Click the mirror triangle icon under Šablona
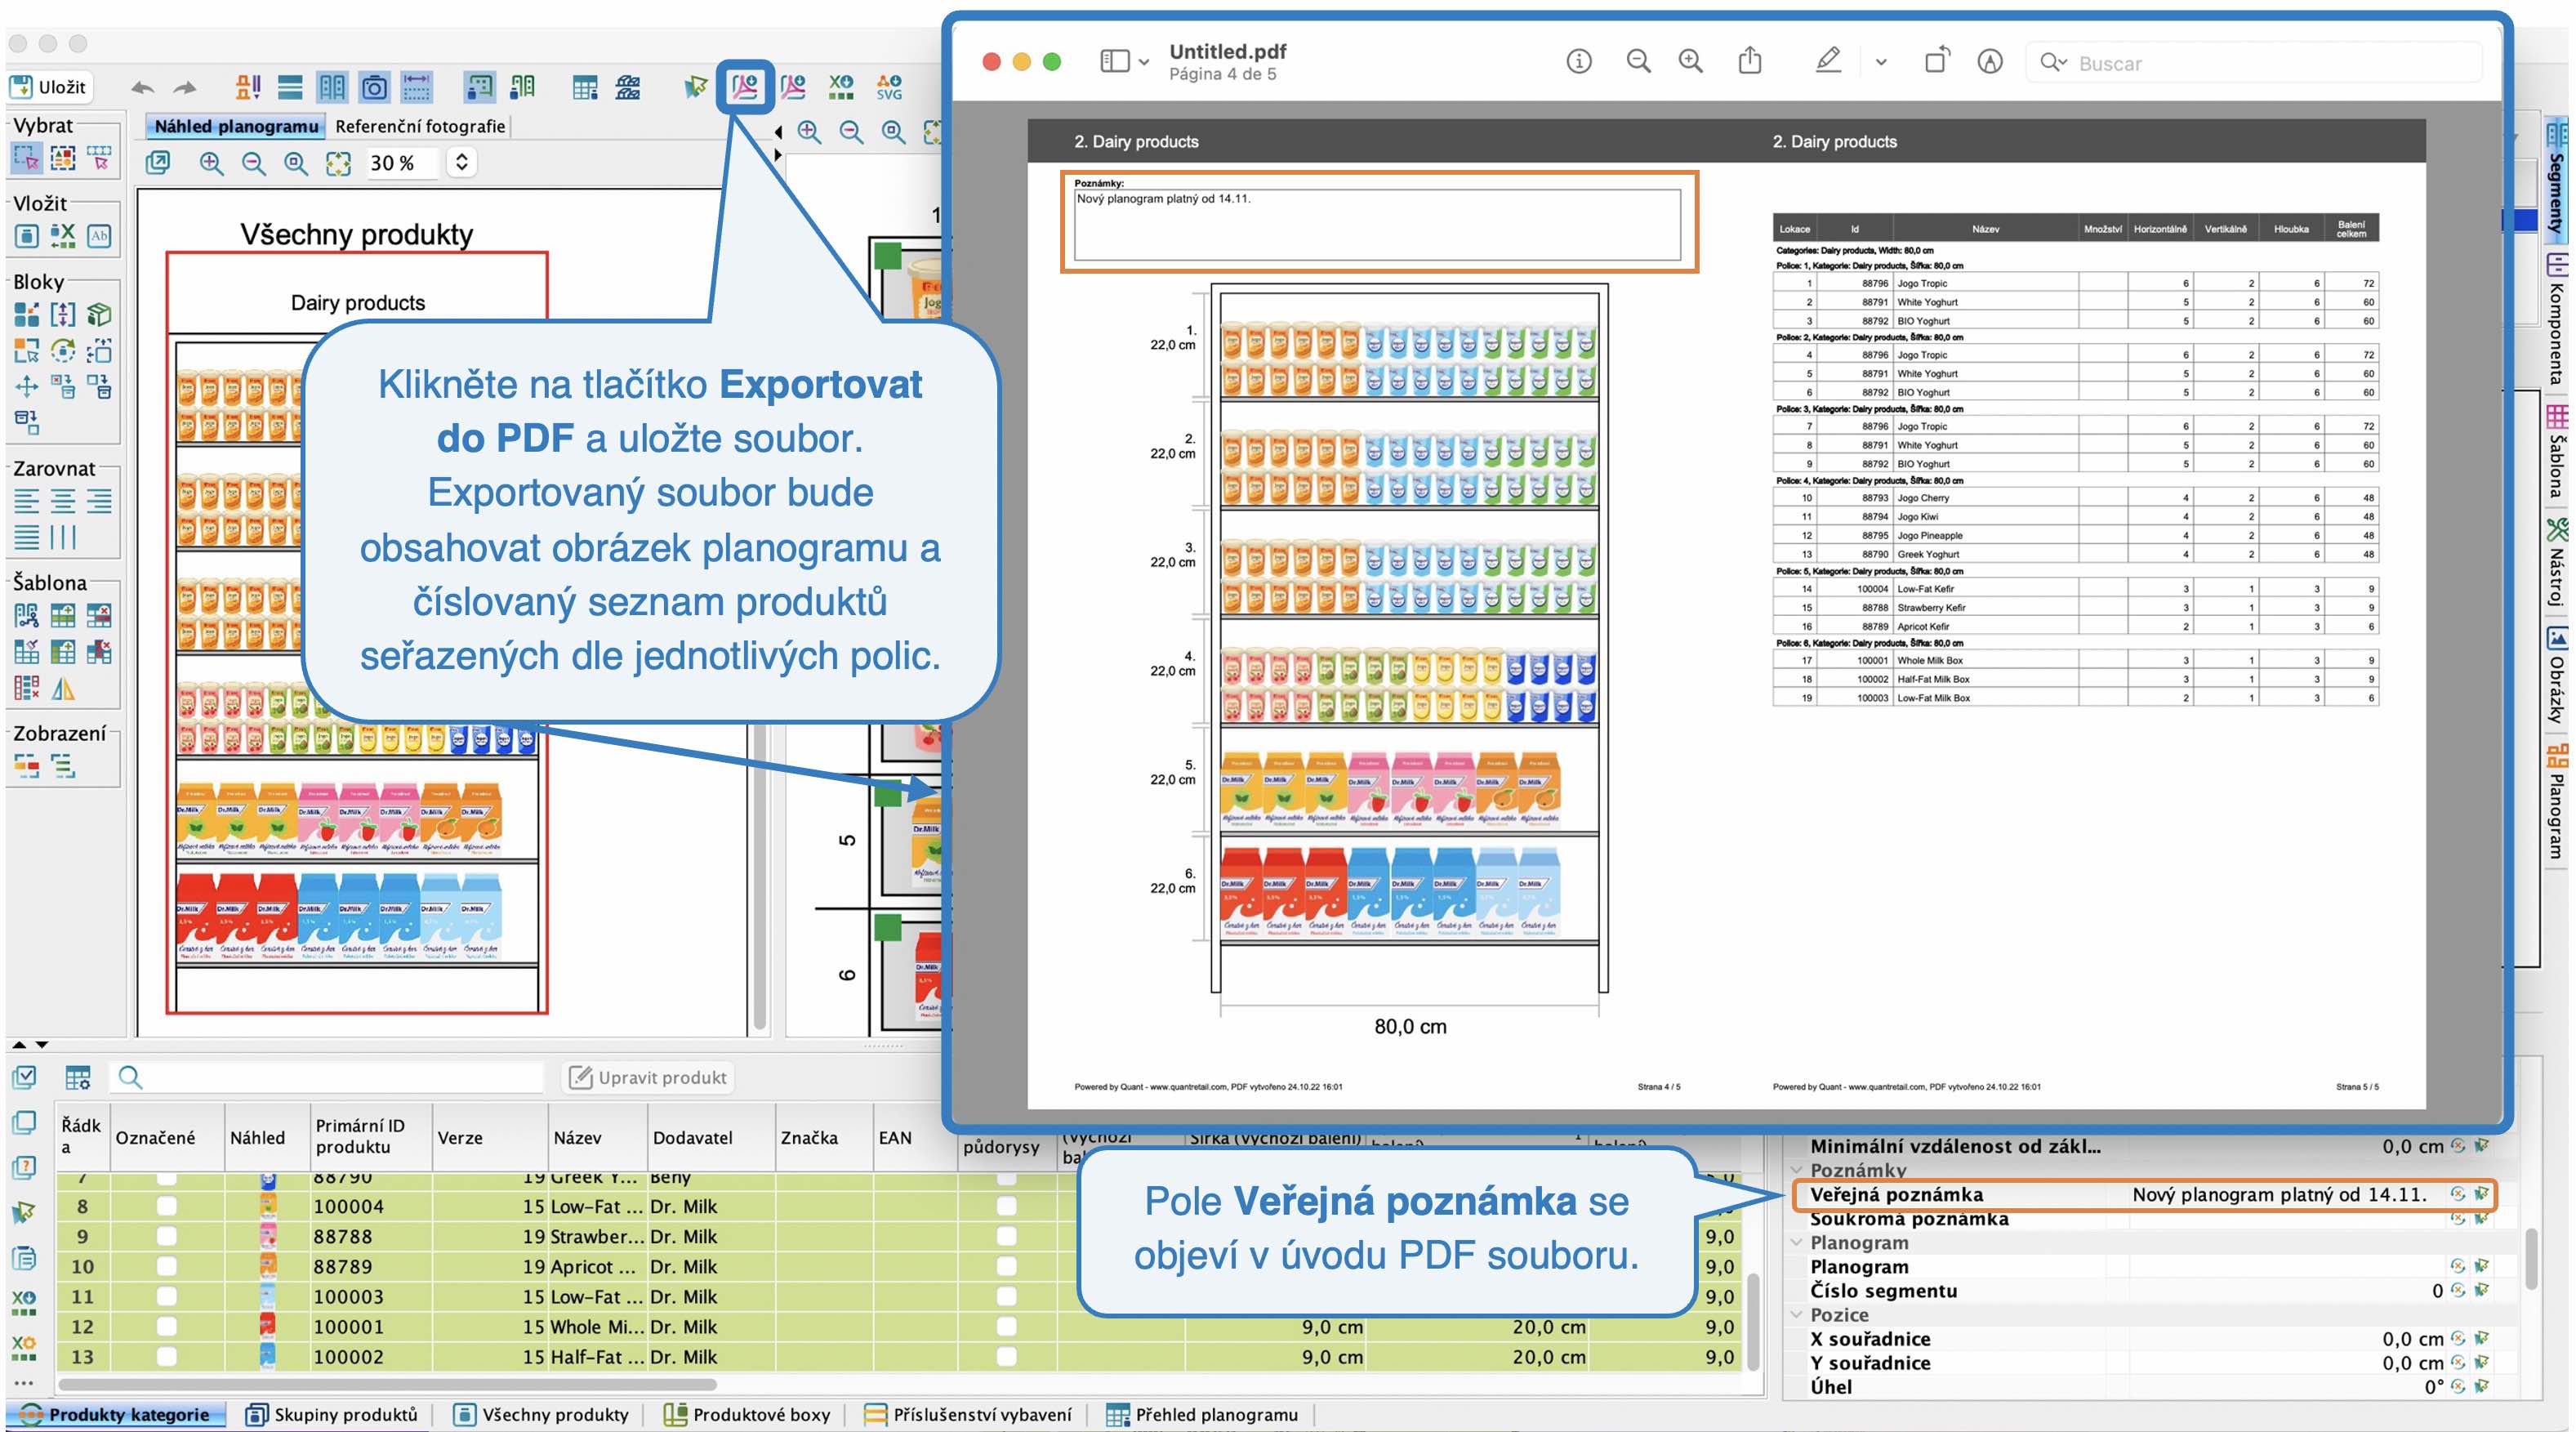This screenshot has height=1432, width=2576. (63, 689)
